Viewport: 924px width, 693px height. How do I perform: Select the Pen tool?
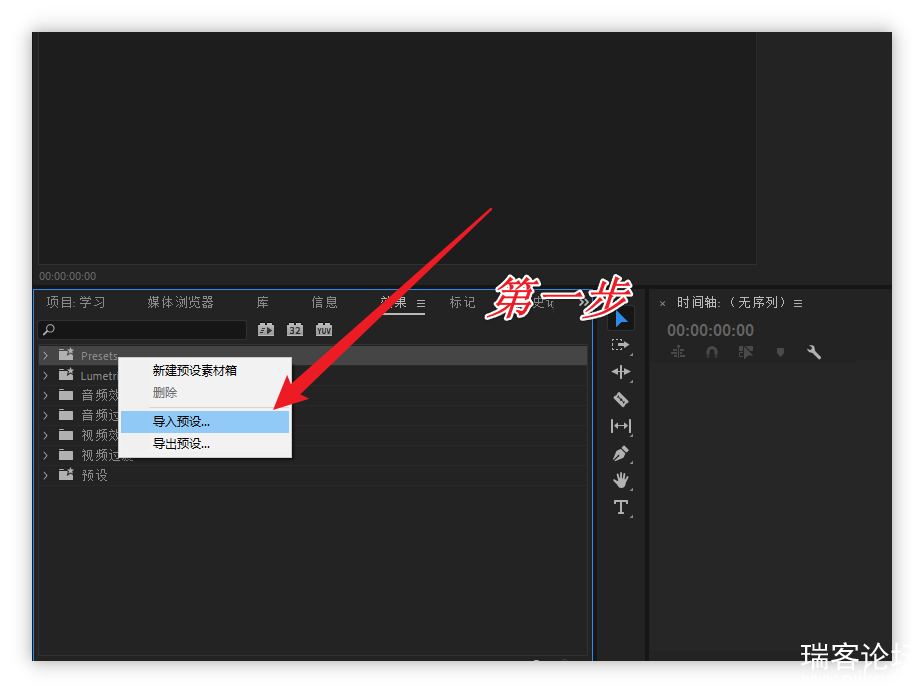coord(621,454)
